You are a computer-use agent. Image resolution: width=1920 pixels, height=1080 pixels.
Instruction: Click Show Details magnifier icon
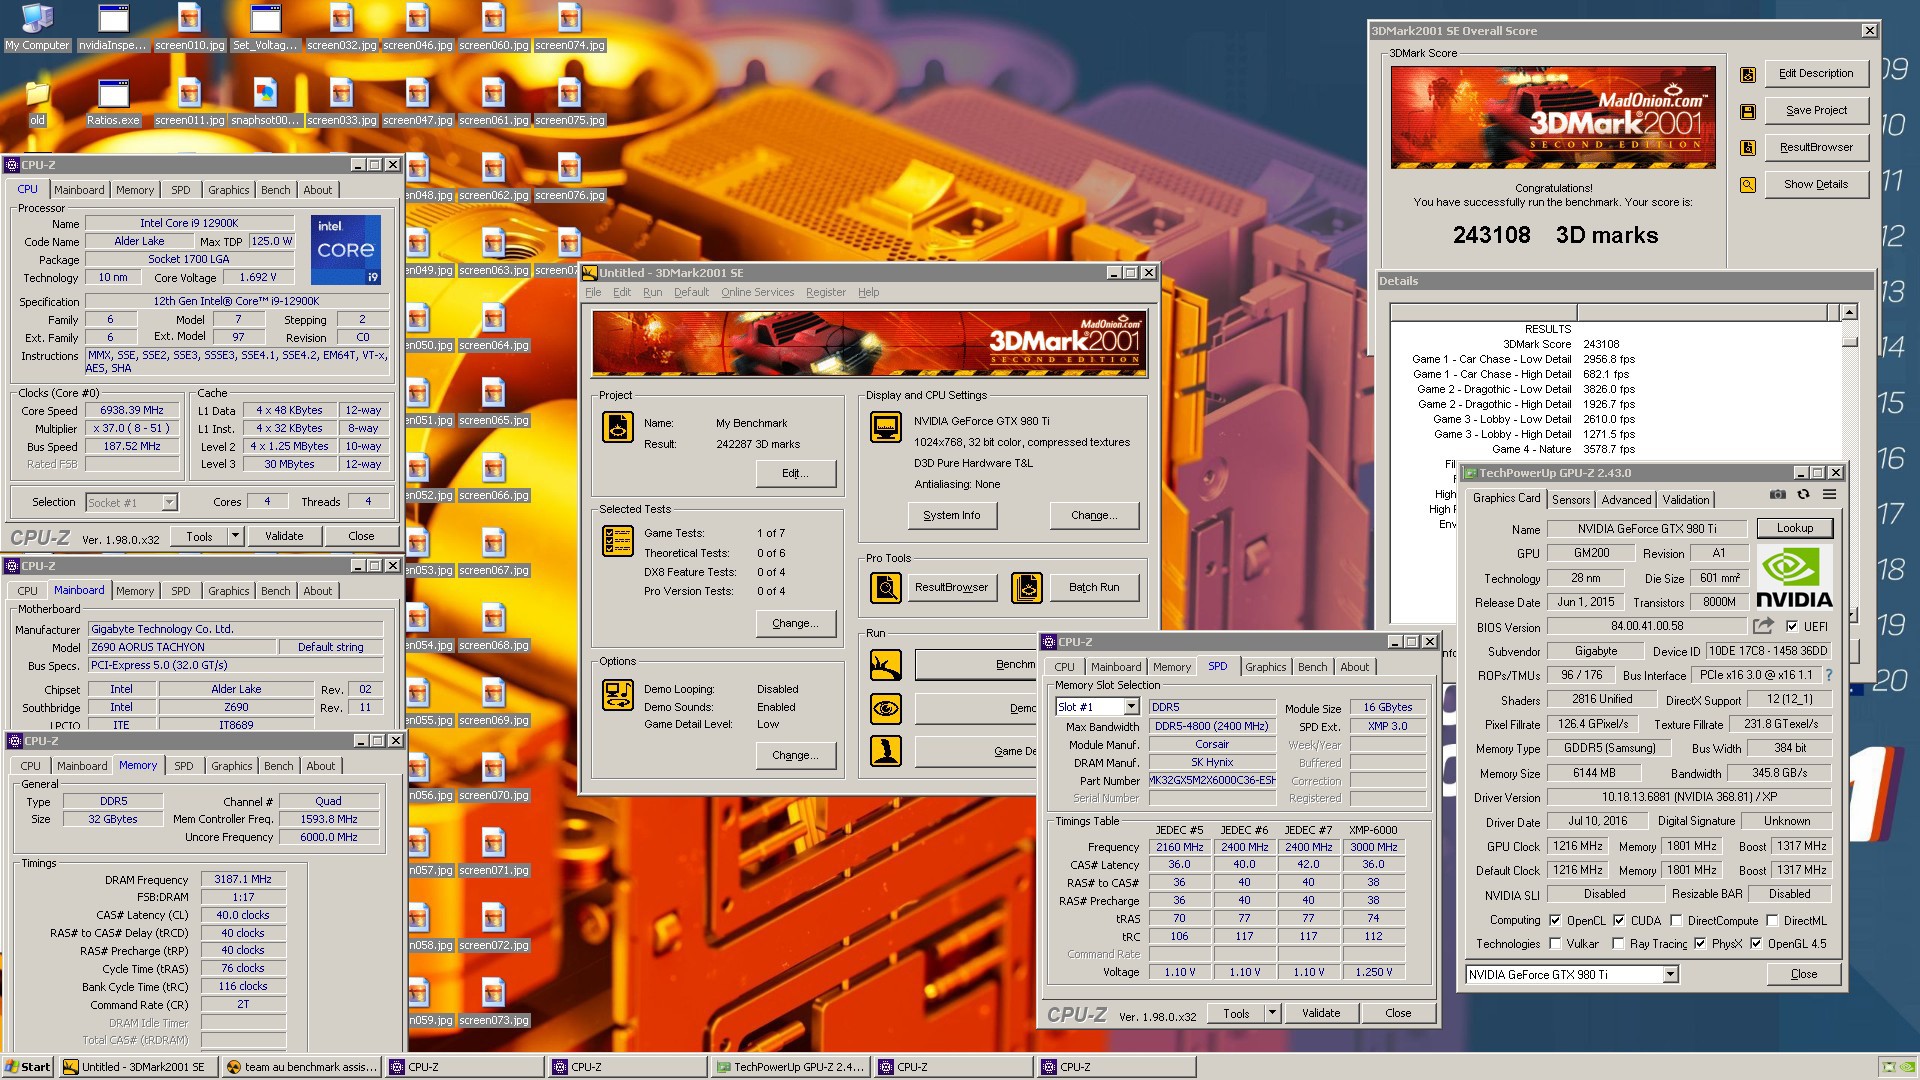coord(1748,185)
